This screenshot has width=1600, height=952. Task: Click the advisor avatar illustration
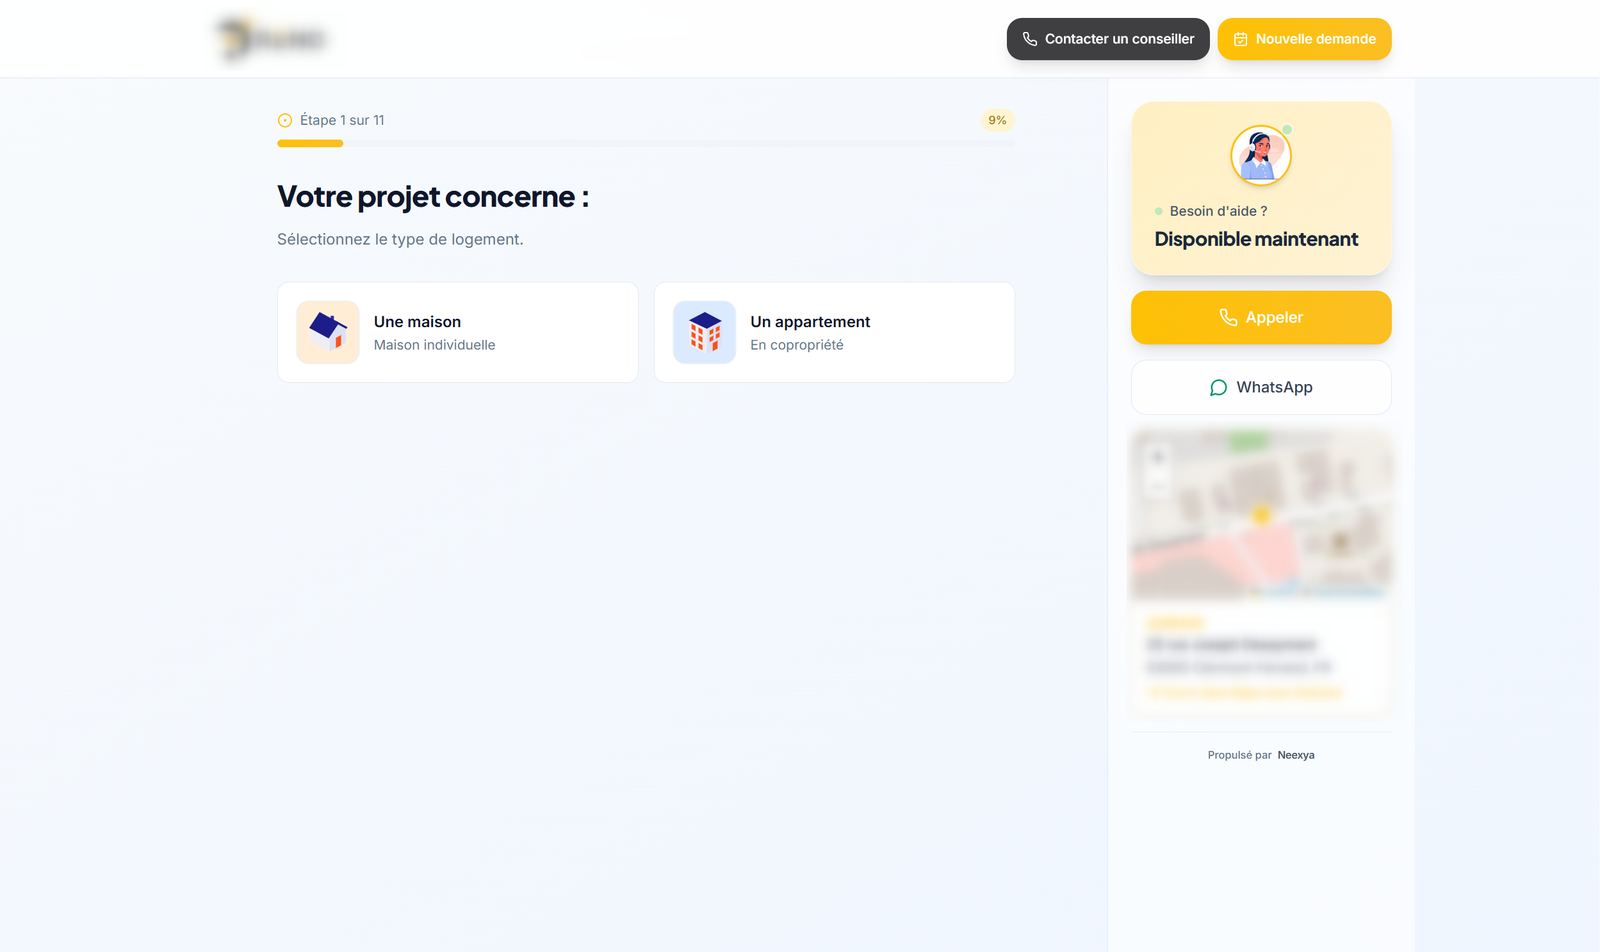coord(1261,155)
